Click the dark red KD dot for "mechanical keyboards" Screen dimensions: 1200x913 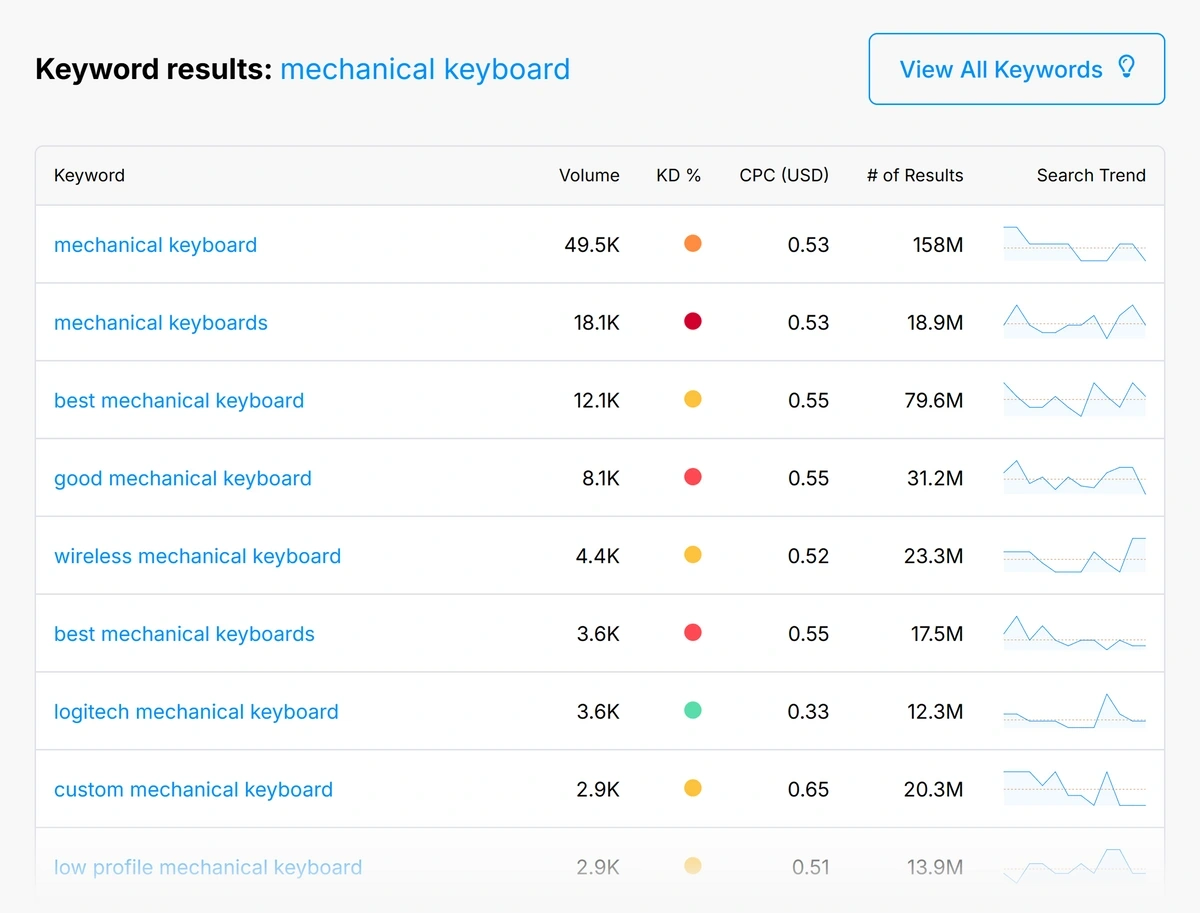point(692,322)
